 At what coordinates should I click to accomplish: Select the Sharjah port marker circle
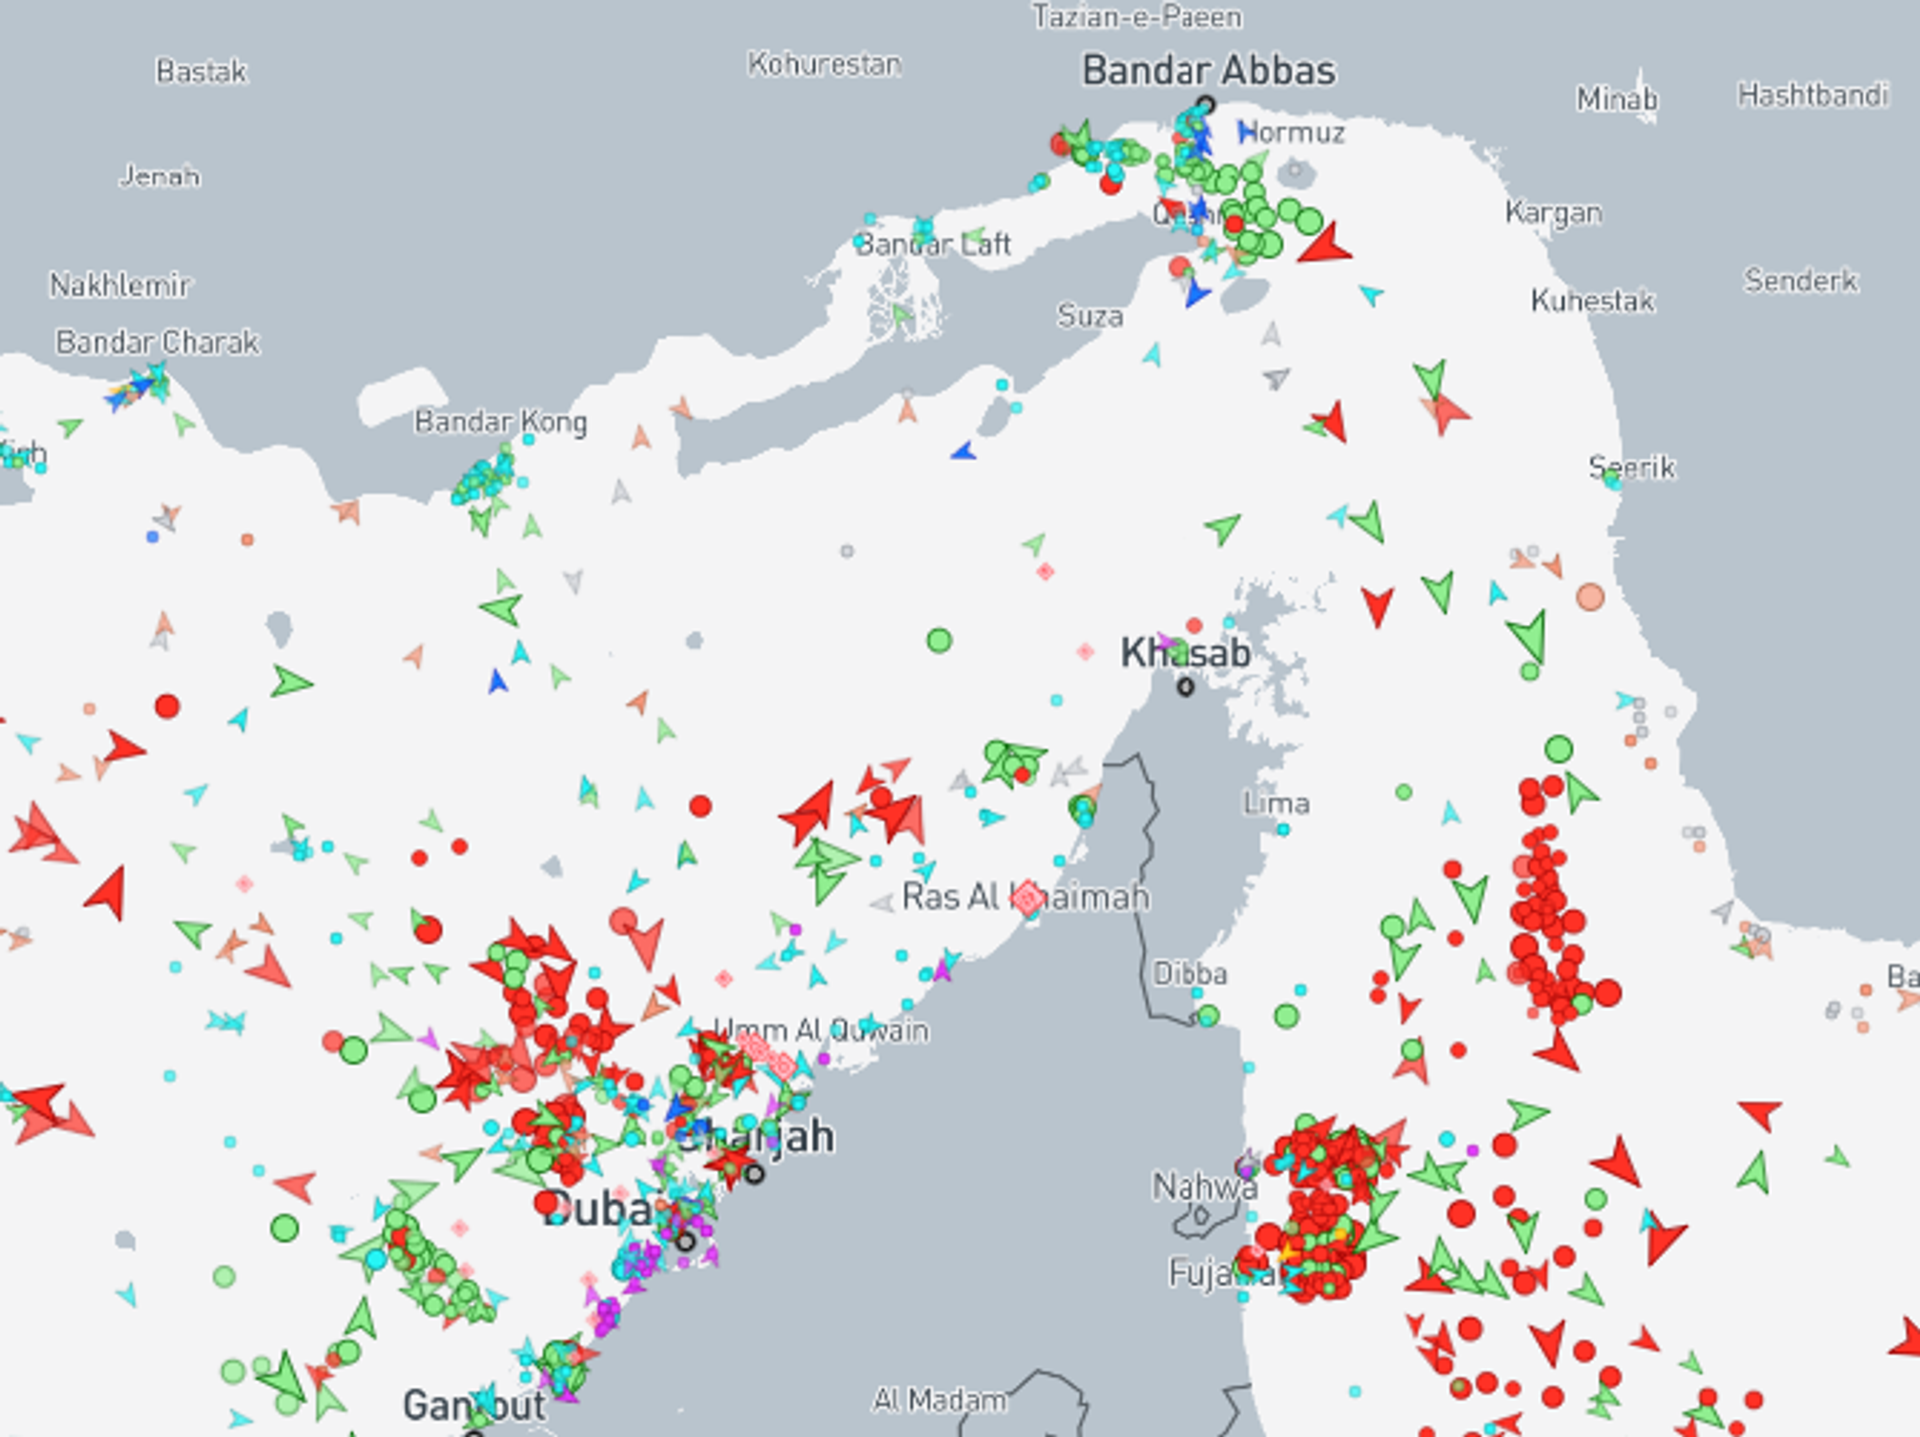pyautogui.click(x=755, y=1174)
